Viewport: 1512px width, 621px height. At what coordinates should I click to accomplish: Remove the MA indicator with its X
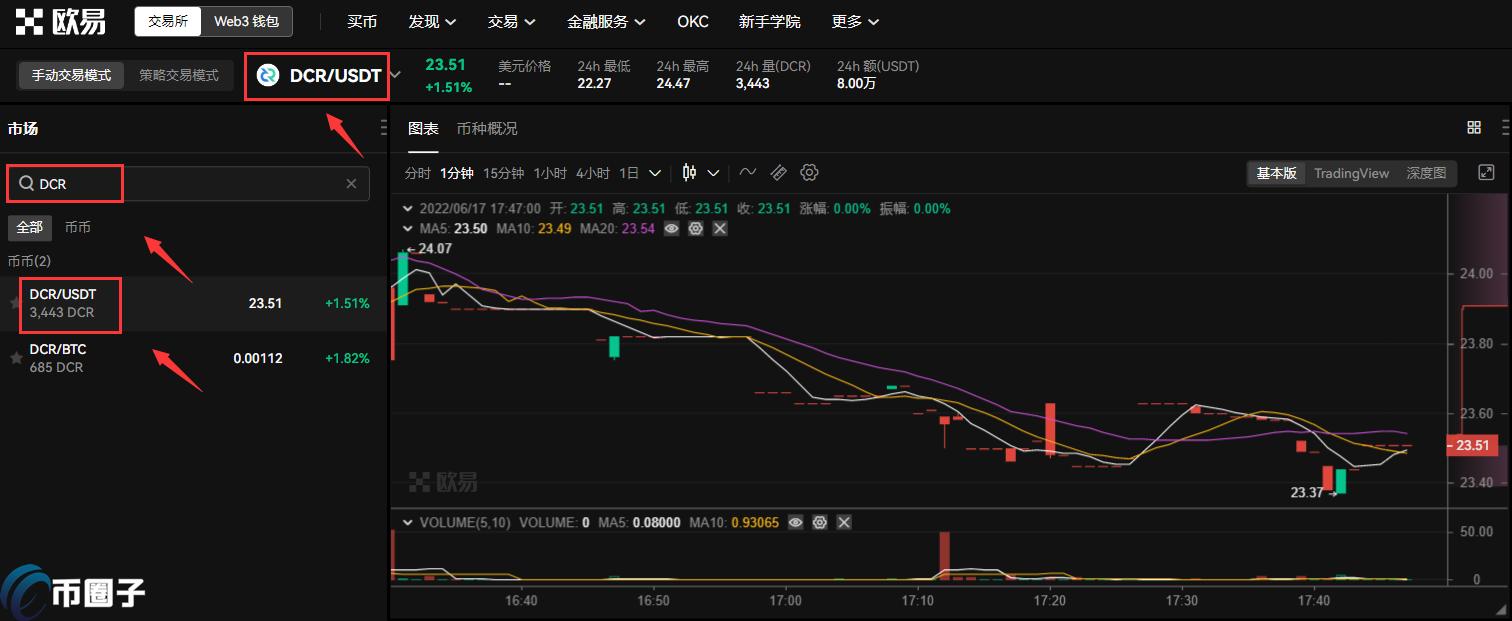click(x=719, y=229)
